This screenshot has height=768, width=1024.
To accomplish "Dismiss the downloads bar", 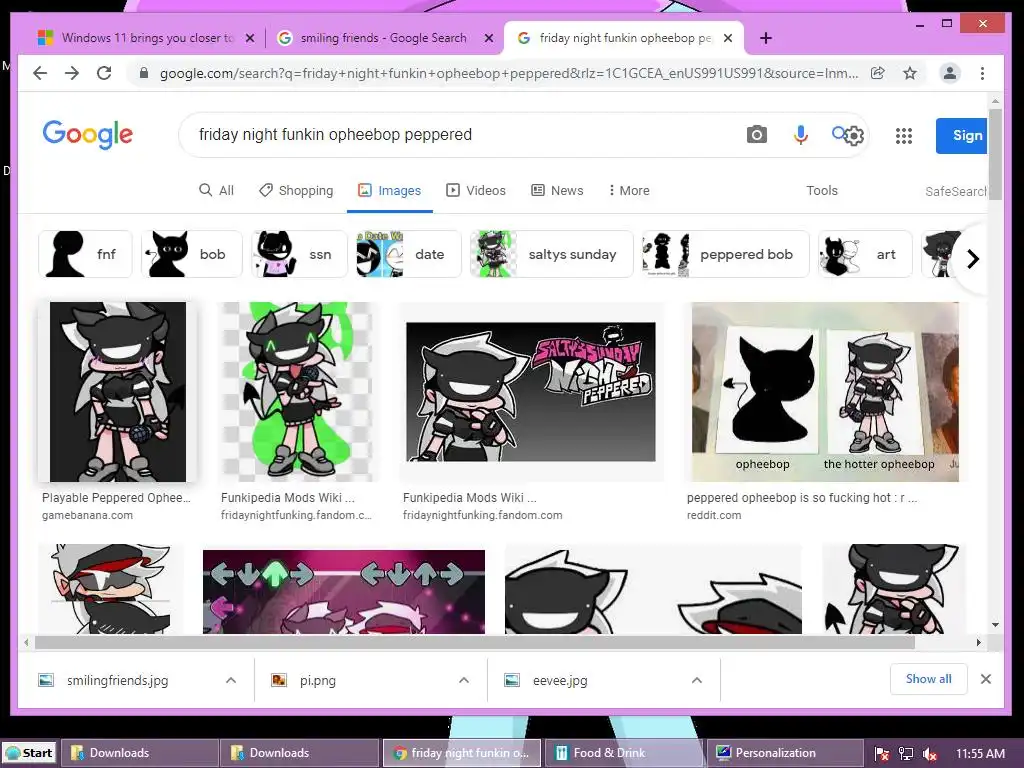I will pos(986,679).
